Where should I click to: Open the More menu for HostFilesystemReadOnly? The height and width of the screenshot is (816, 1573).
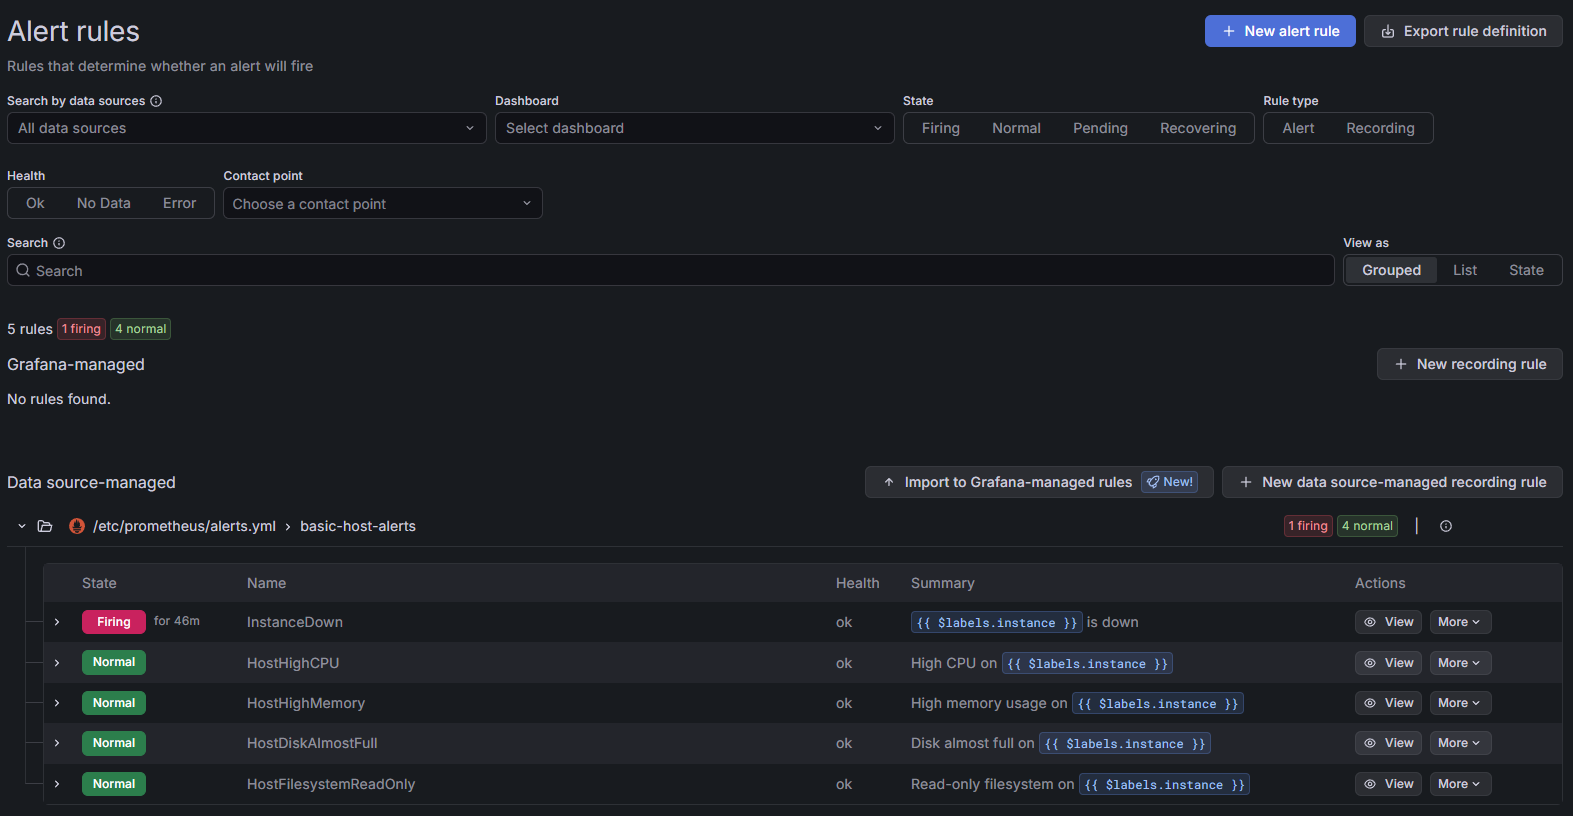pyautogui.click(x=1460, y=784)
